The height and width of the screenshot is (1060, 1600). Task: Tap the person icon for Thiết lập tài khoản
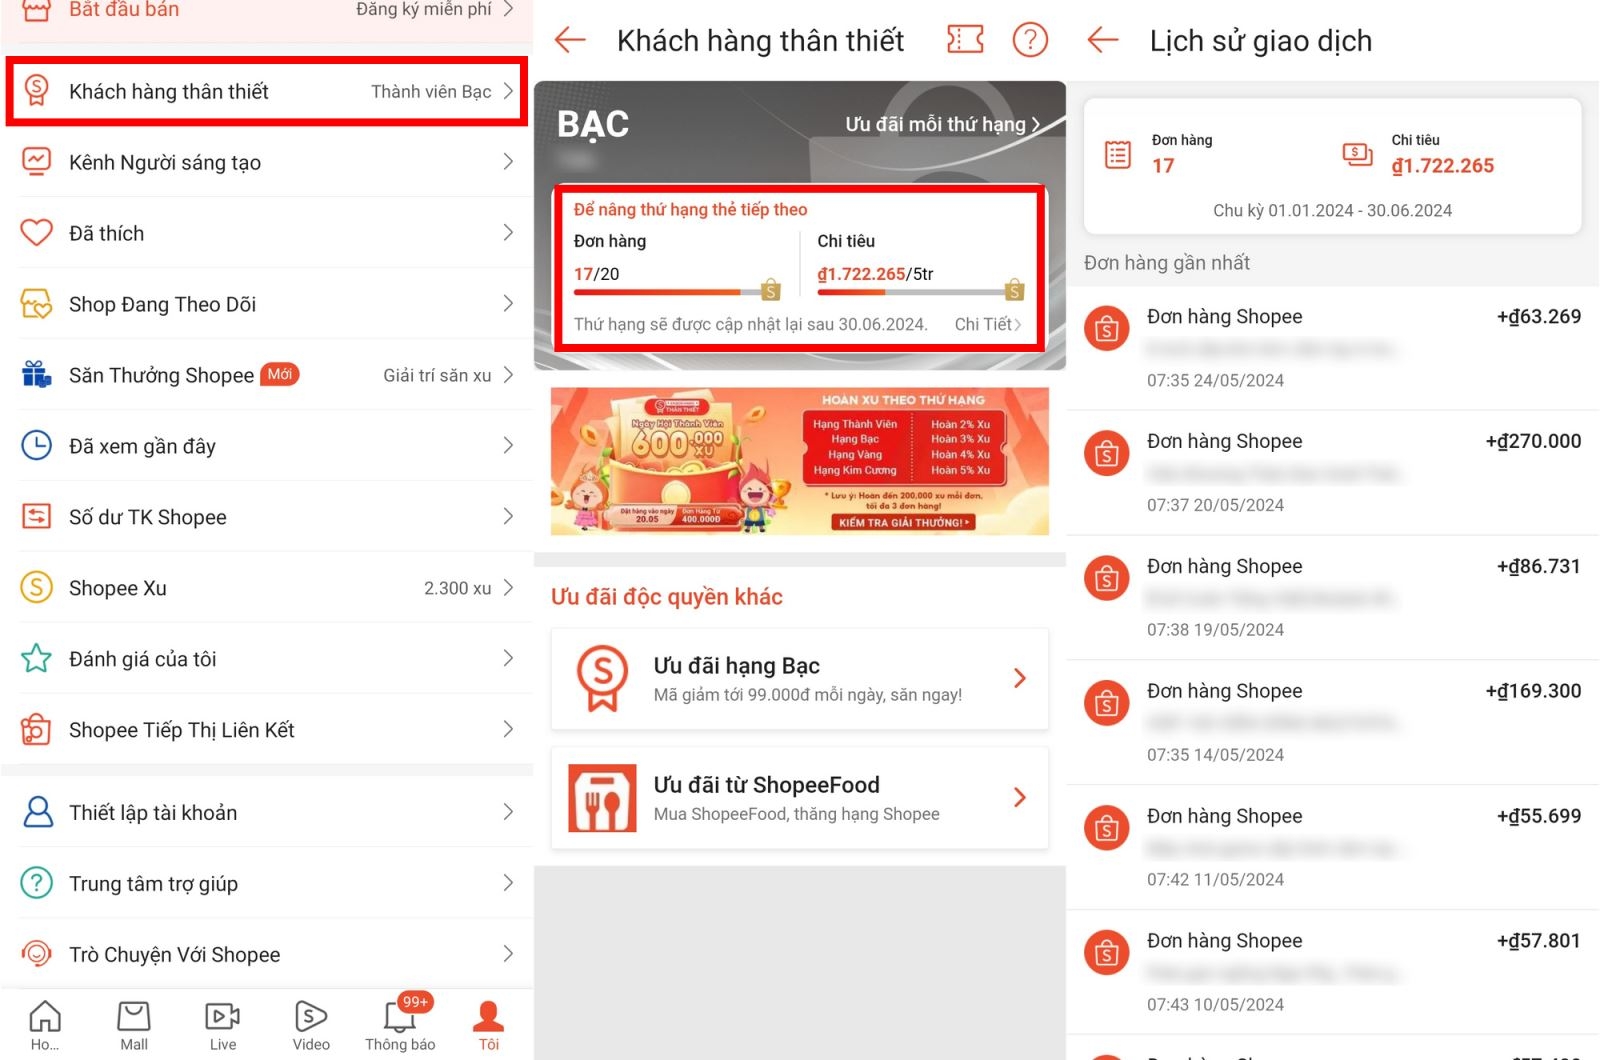point(37,812)
